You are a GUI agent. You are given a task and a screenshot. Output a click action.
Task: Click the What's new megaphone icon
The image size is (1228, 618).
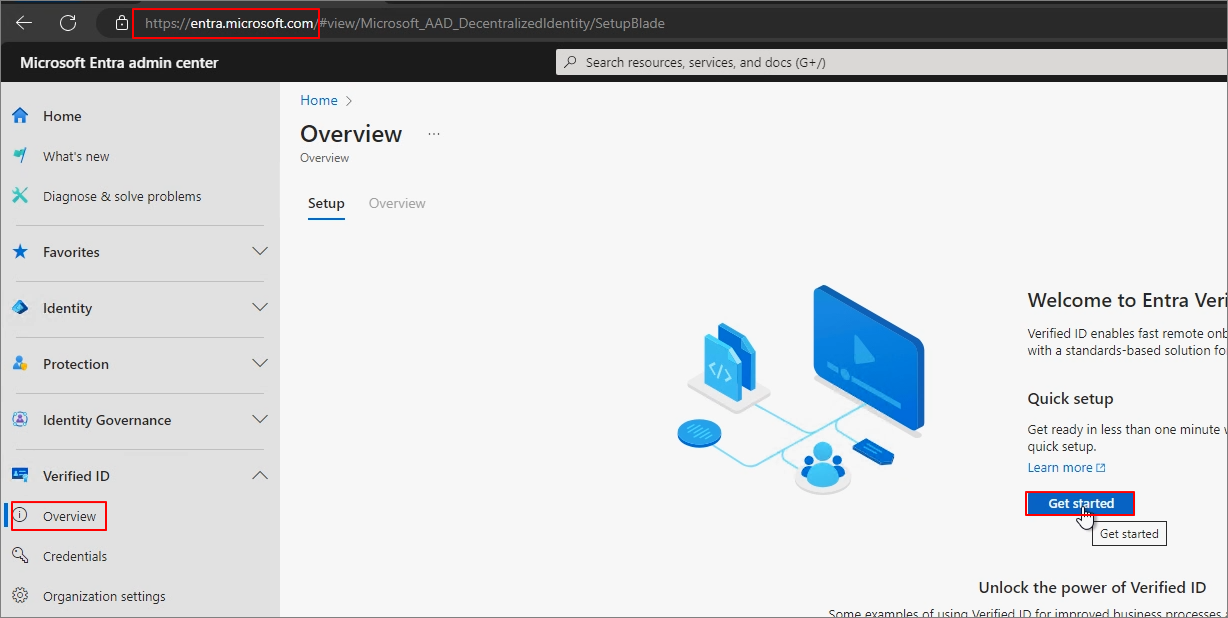20,156
